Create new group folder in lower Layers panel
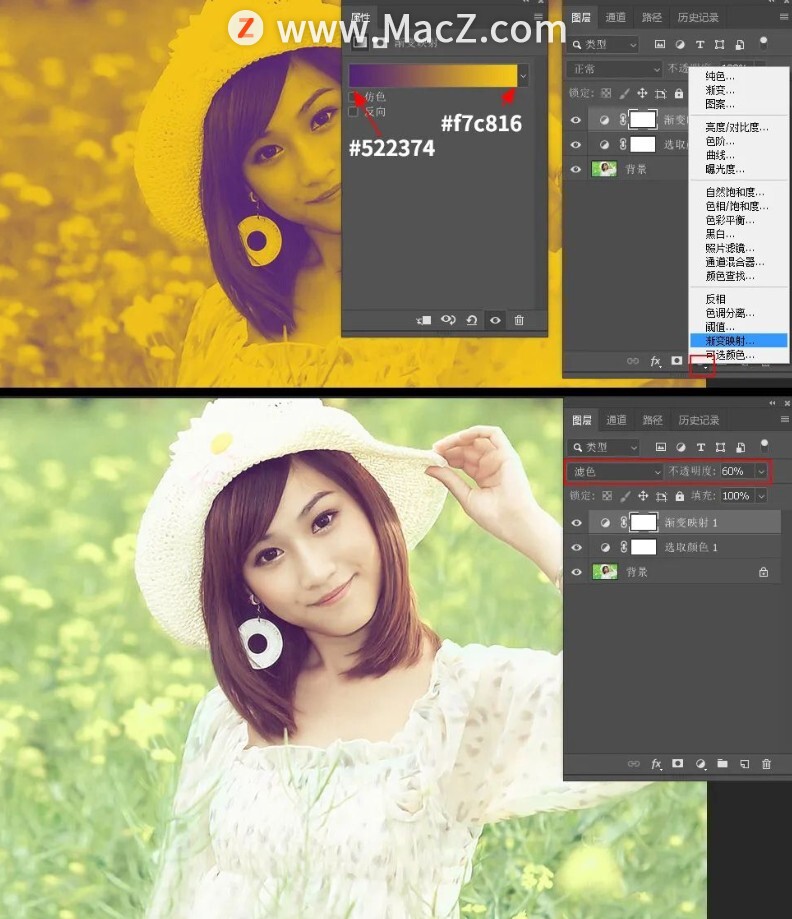 click(x=722, y=763)
